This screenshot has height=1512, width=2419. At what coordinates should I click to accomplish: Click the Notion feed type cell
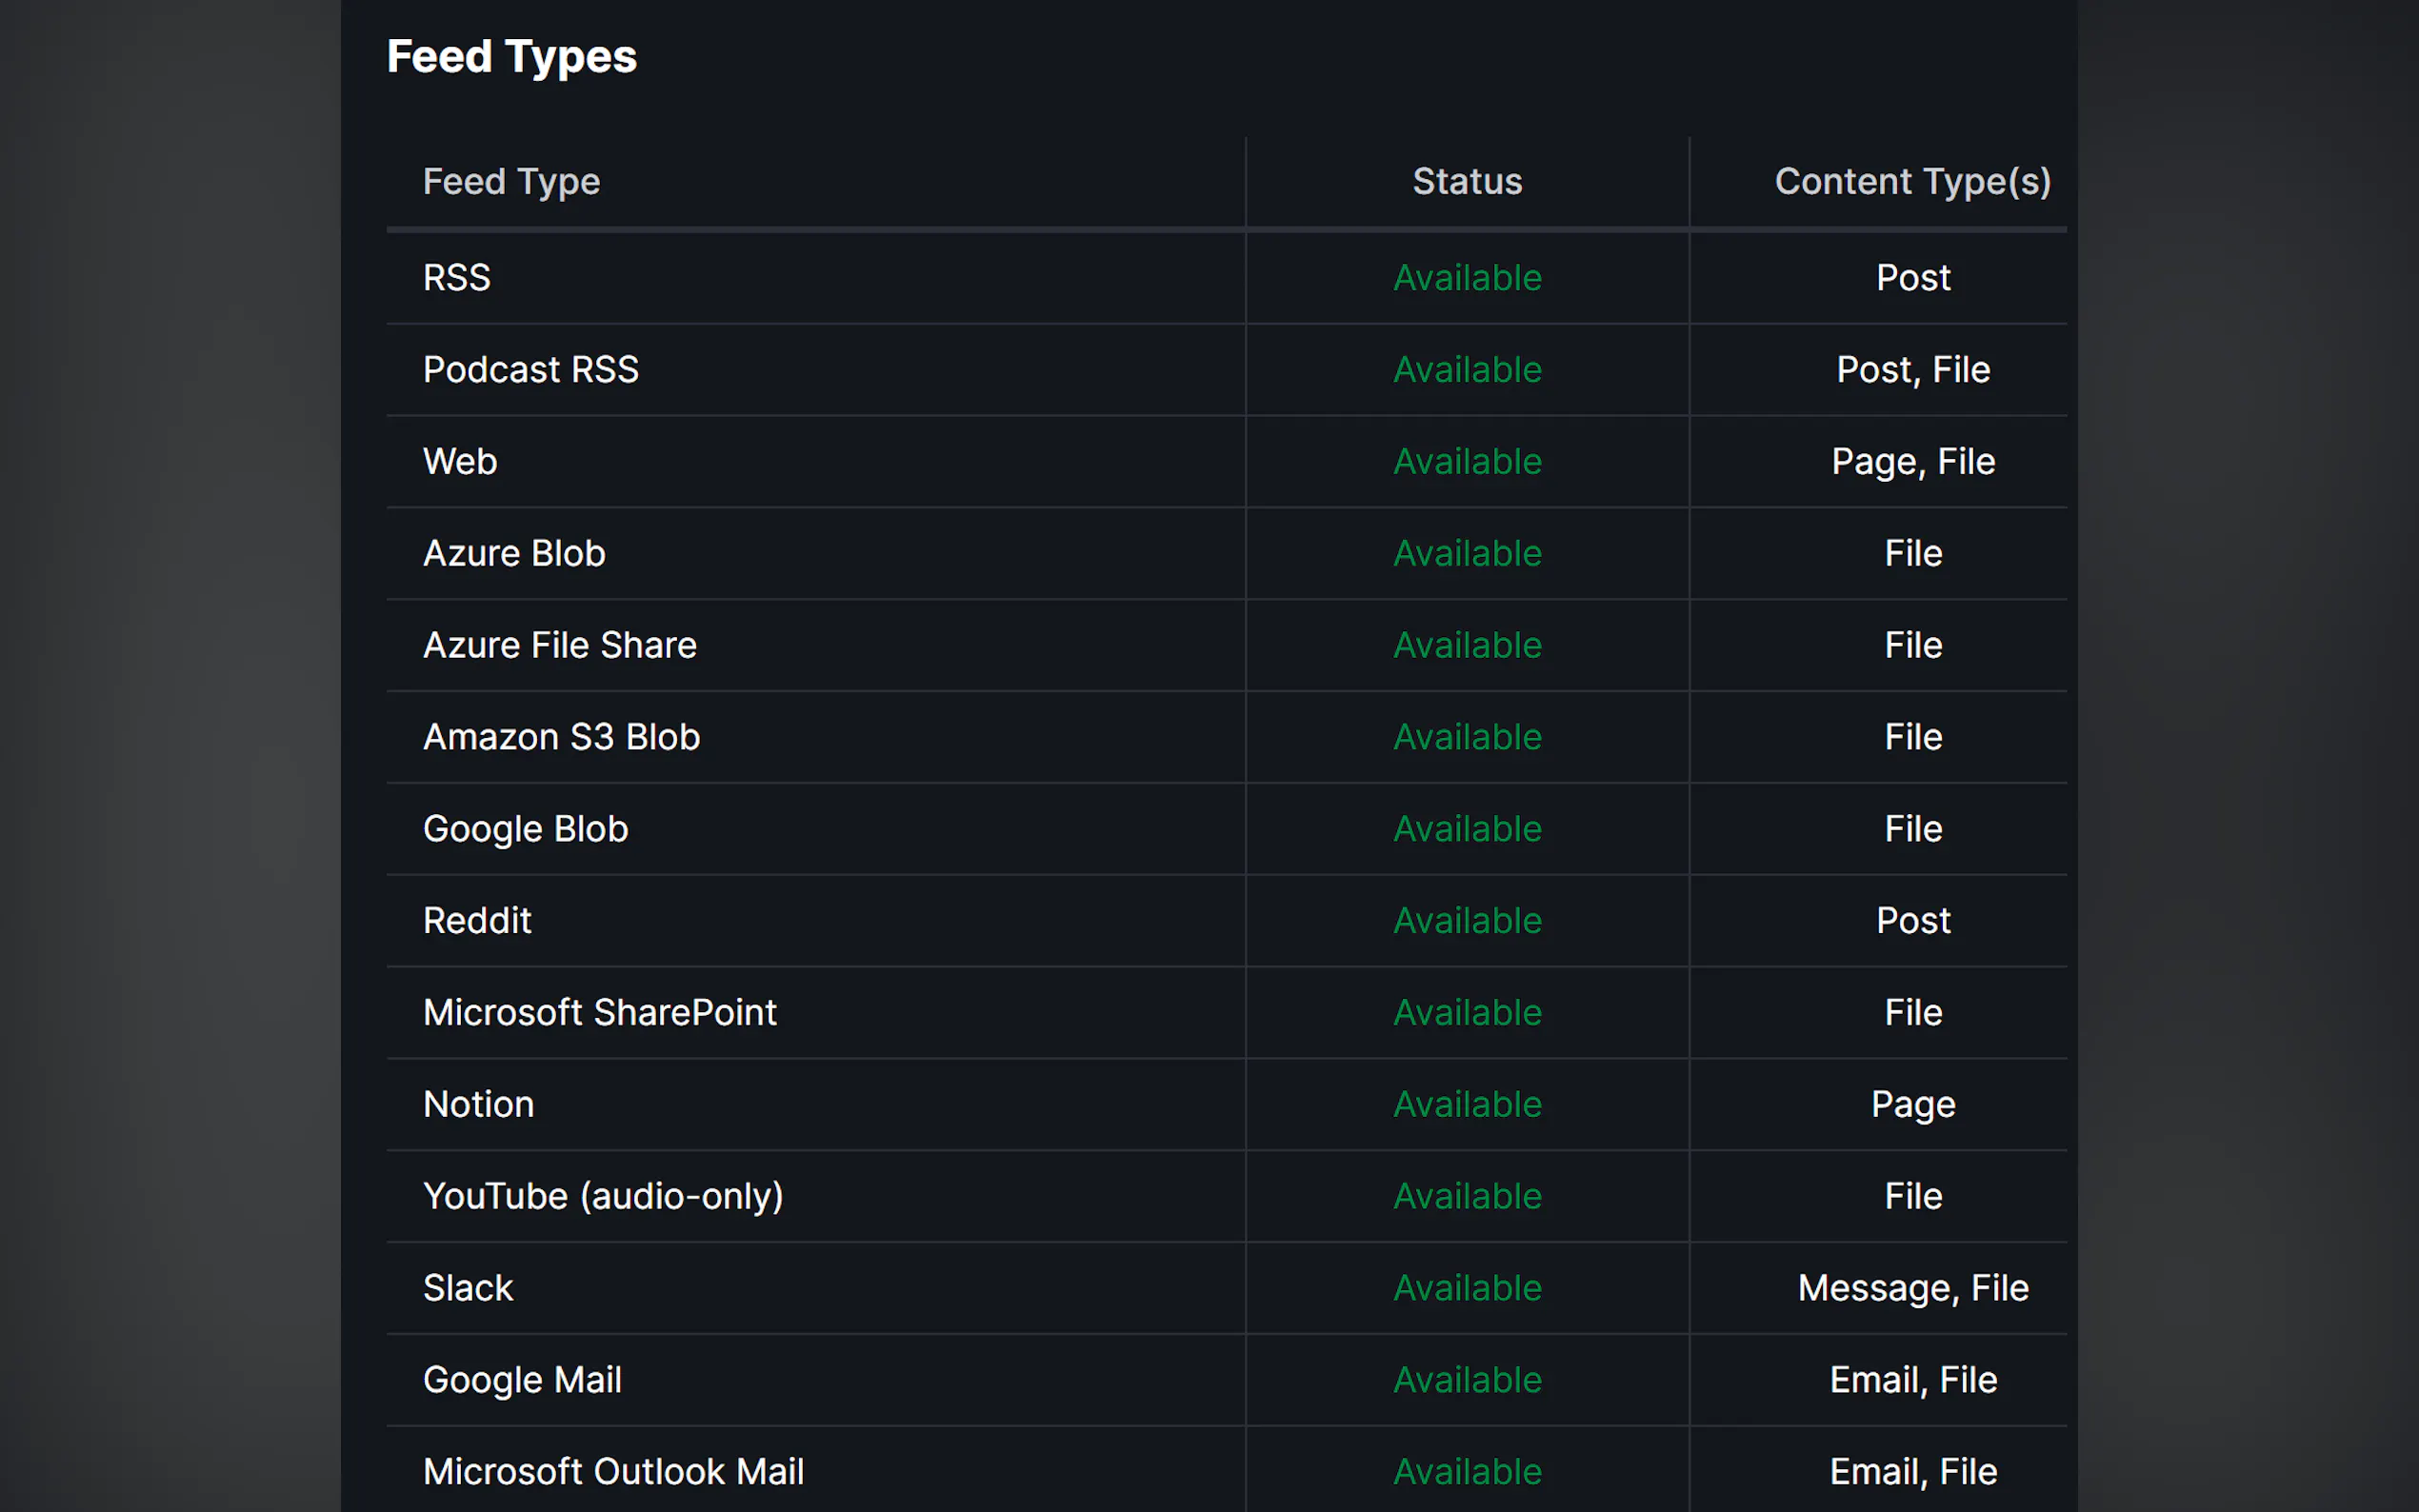[478, 1105]
